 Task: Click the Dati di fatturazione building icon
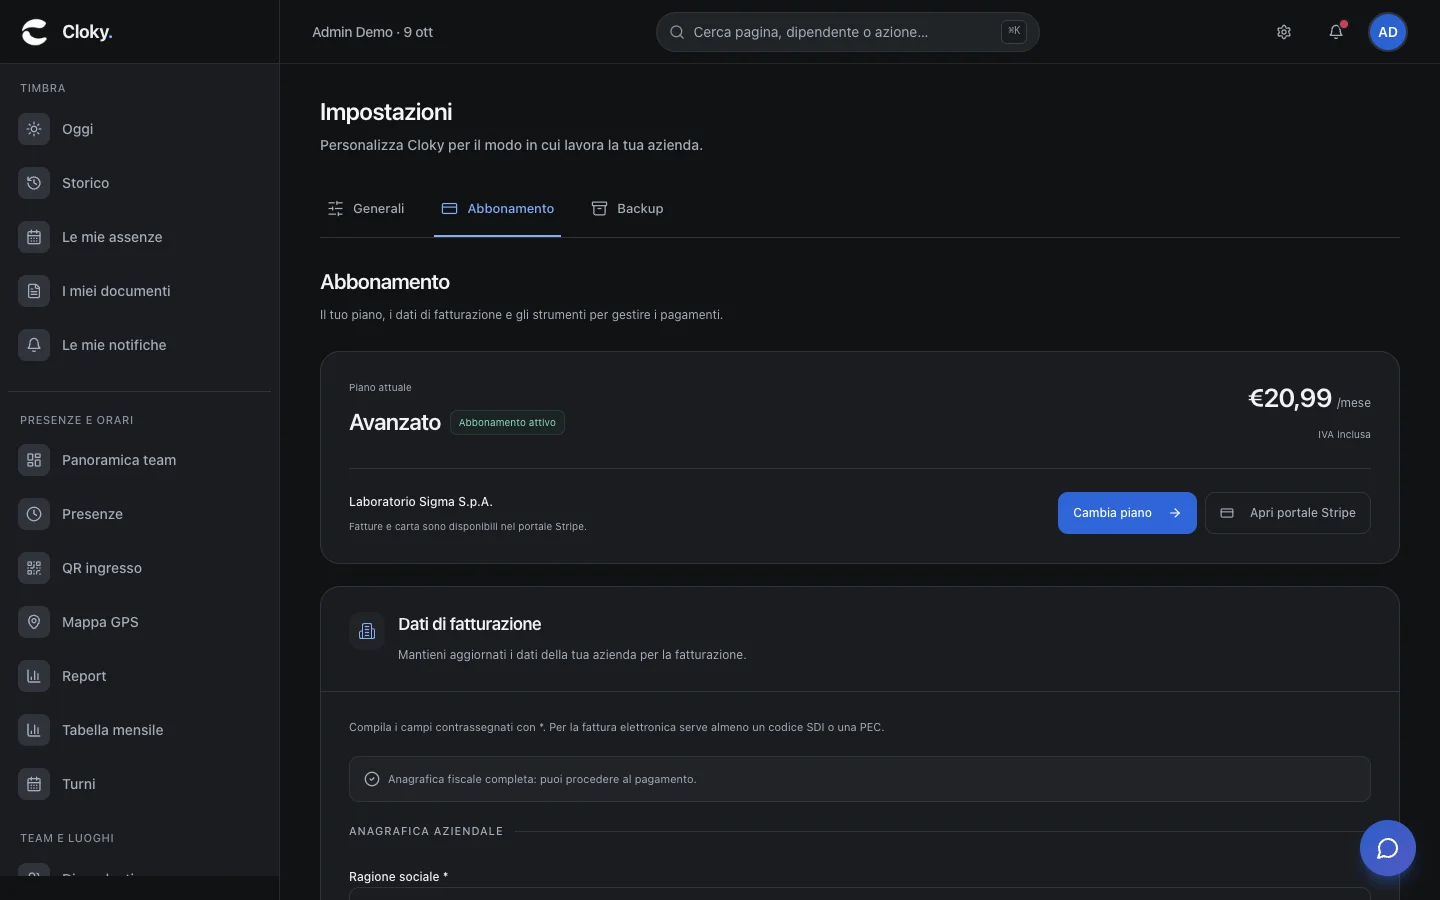pyautogui.click(x=367, y=631)
